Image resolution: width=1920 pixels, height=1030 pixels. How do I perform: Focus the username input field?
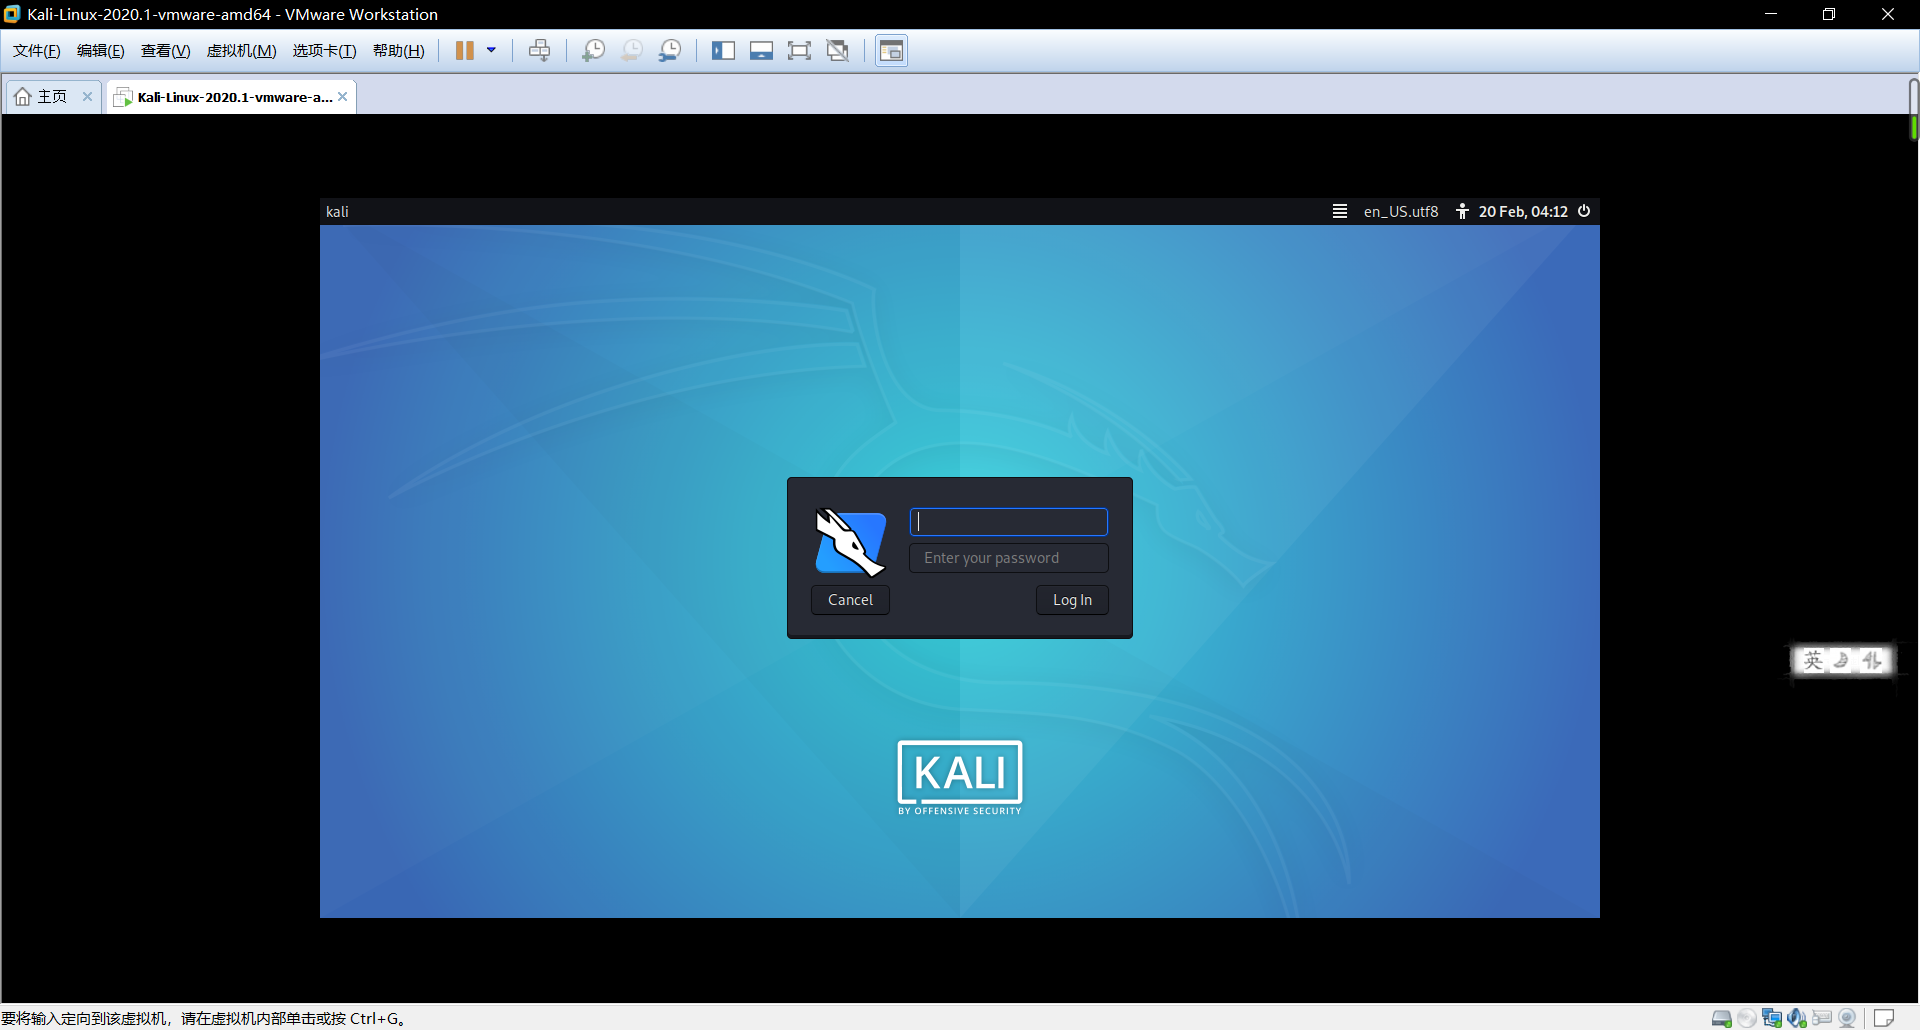coord(1009,522)
